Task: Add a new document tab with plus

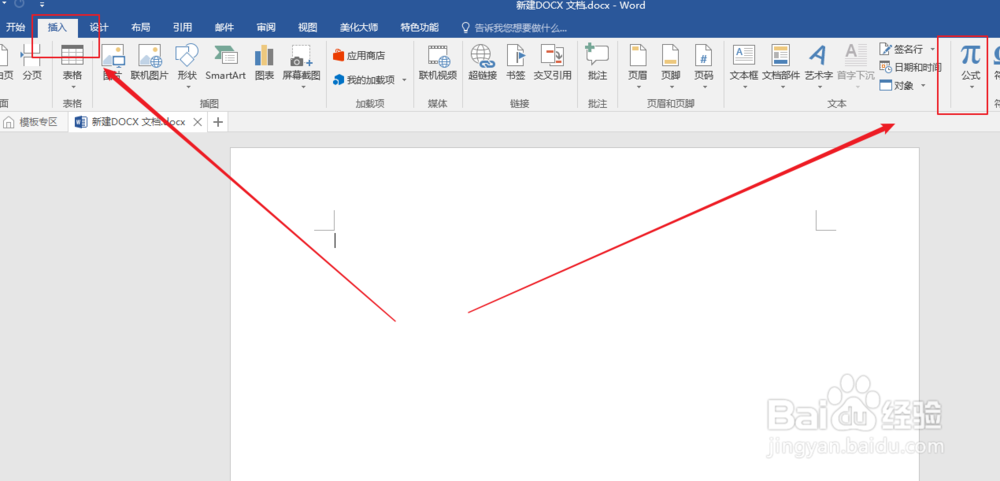Action: [217, 122]
